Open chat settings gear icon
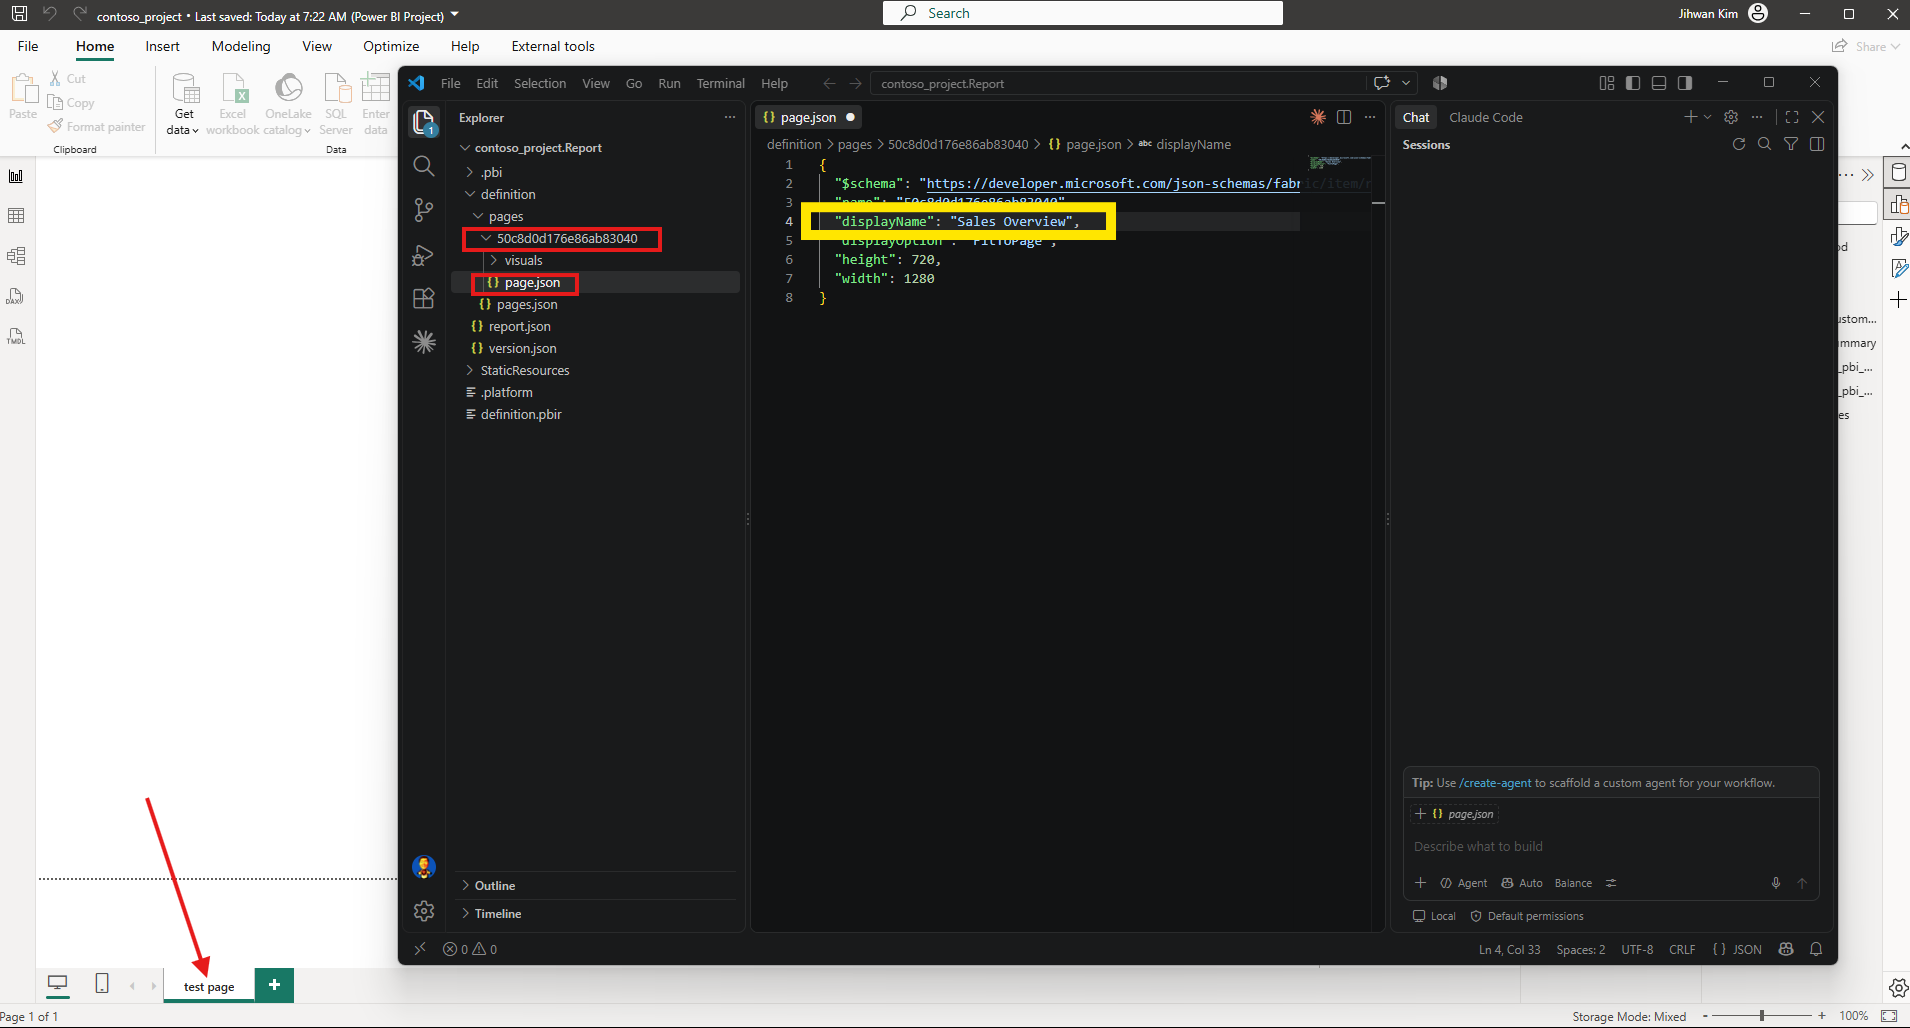This screenshot has height=1028, width=1910. coord(1731,117)
